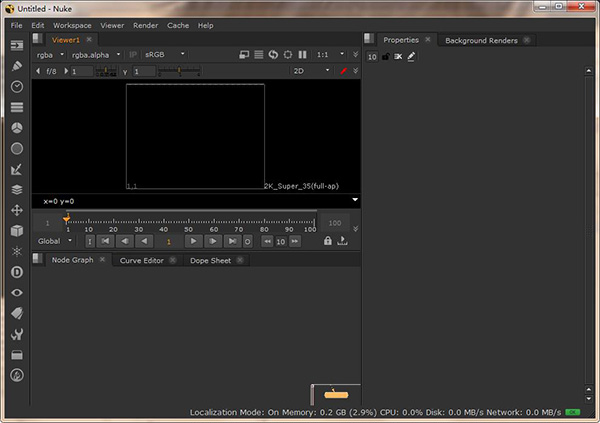Toggle the Properties panel lock icon

[386, 57]
